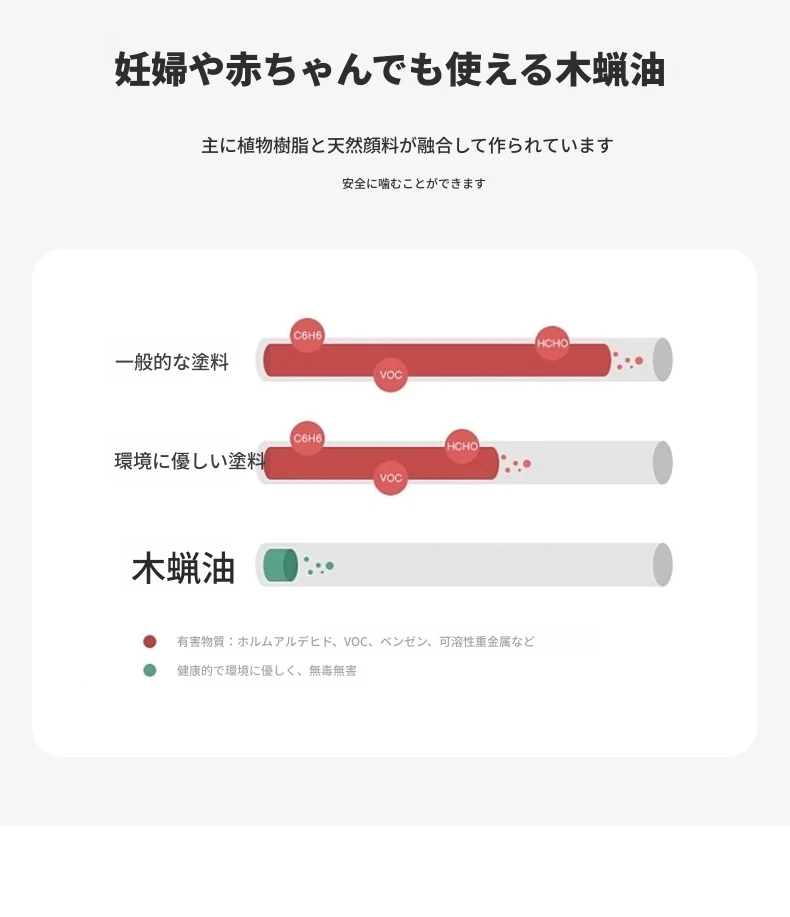Click the 一般的な塗料 label
This screenshot has height=917, width=790.
click(172, 362)
